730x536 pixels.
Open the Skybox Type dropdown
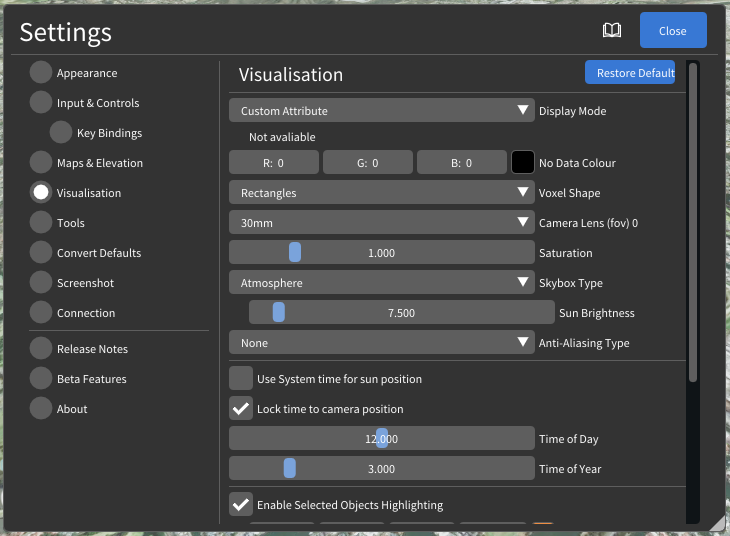382,283
